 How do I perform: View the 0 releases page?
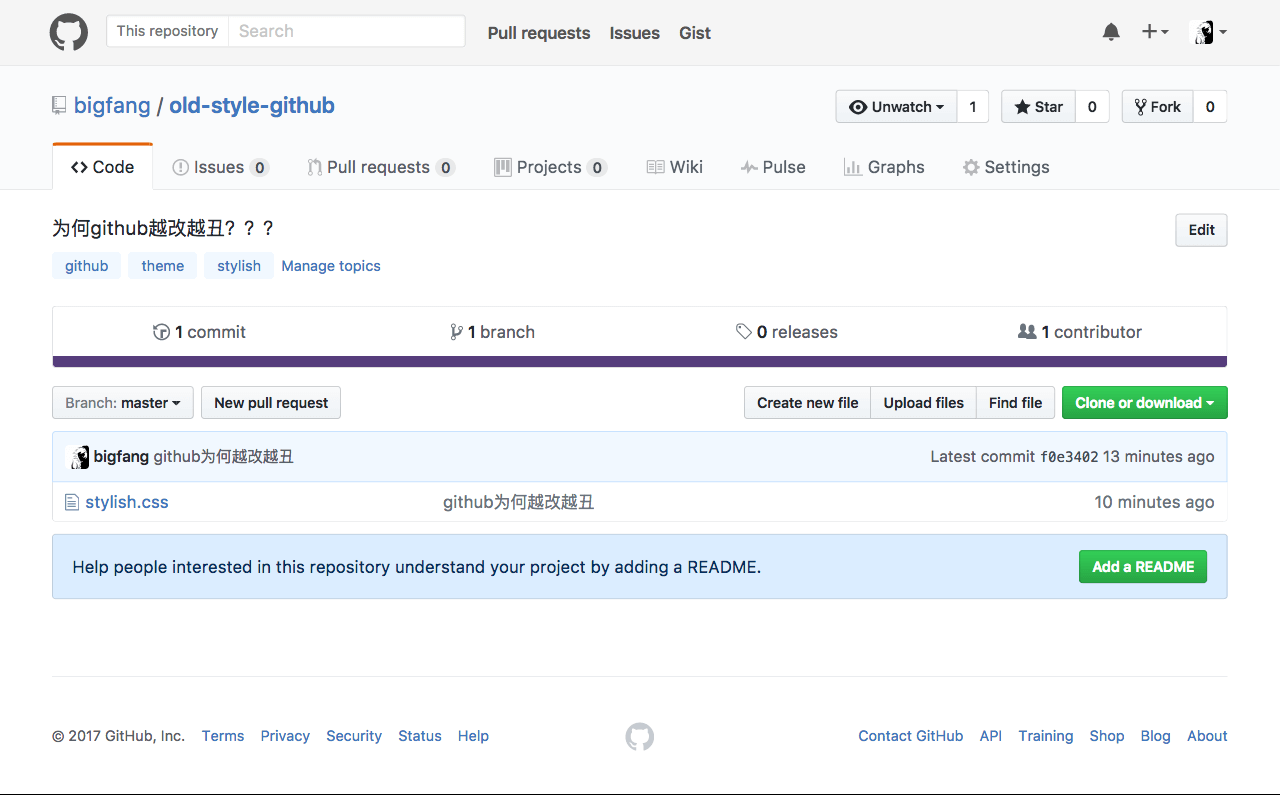(787, 332)
